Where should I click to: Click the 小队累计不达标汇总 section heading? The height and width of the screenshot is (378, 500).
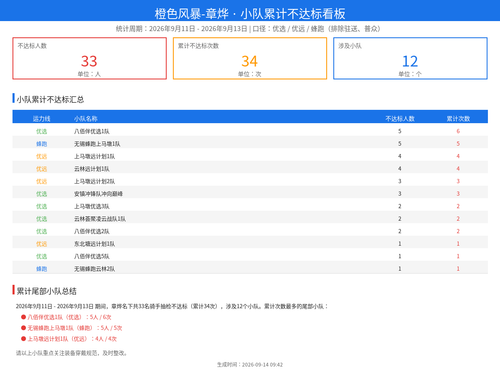[x=50, y=99]
